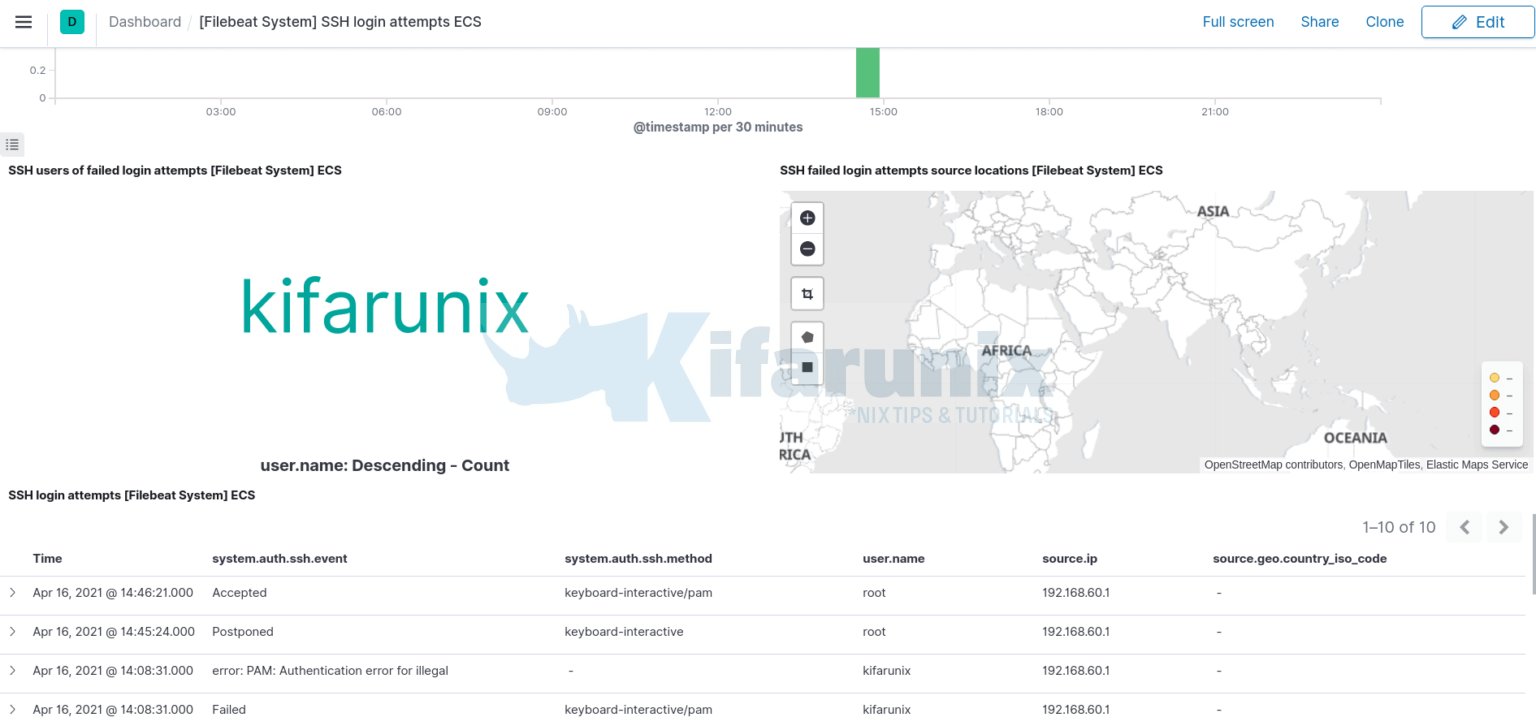Select the polygon draw tool on the map
This screenshot has width=1536, height=726.
click(806, 337)
